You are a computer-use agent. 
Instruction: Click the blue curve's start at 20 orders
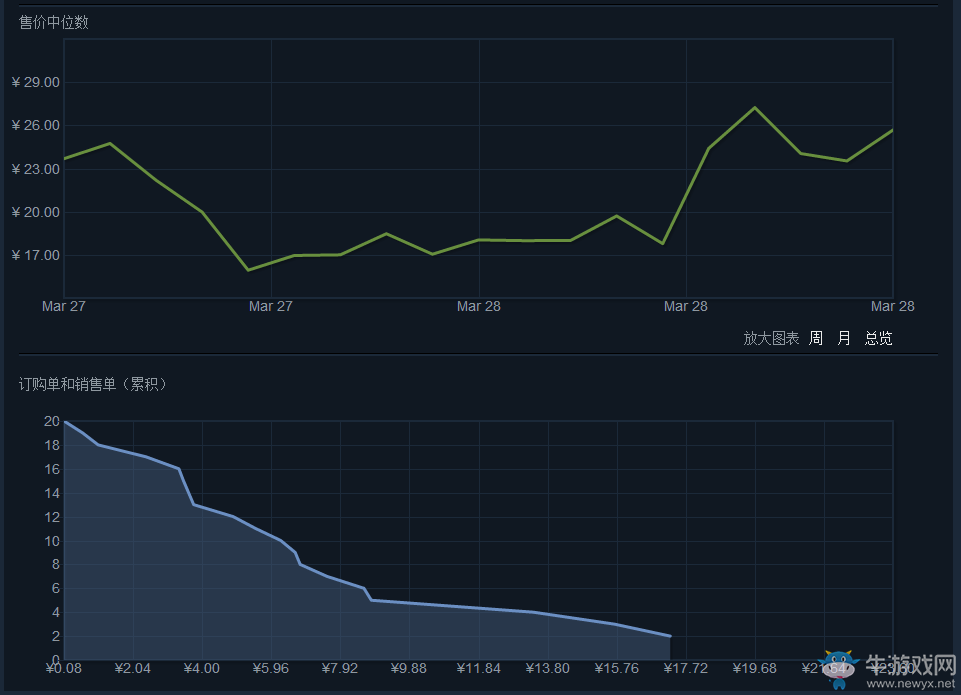click(65, 422)
